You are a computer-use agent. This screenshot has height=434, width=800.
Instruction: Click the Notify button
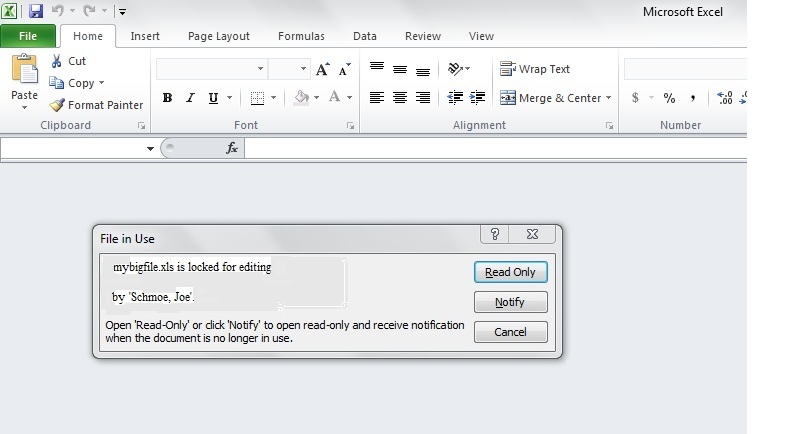pos(510,302)
